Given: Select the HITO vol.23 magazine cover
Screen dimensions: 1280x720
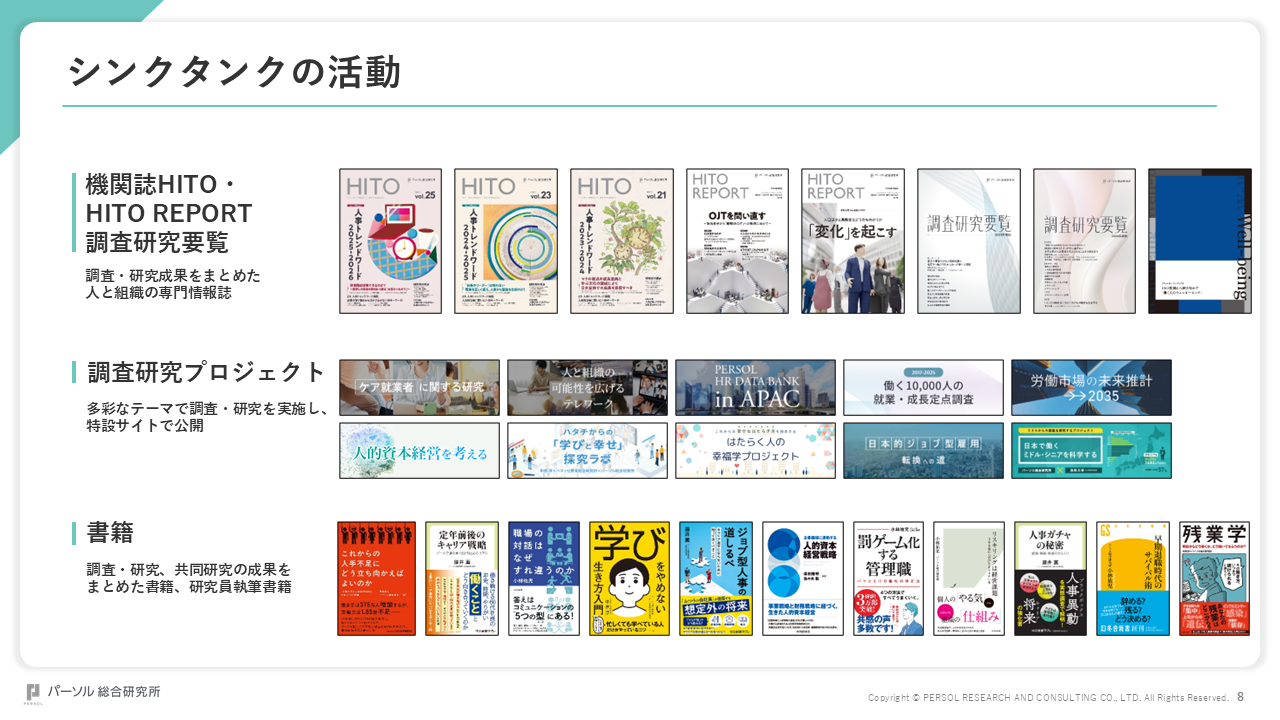Looking at the screenshot, I should [x=506, y=241].
